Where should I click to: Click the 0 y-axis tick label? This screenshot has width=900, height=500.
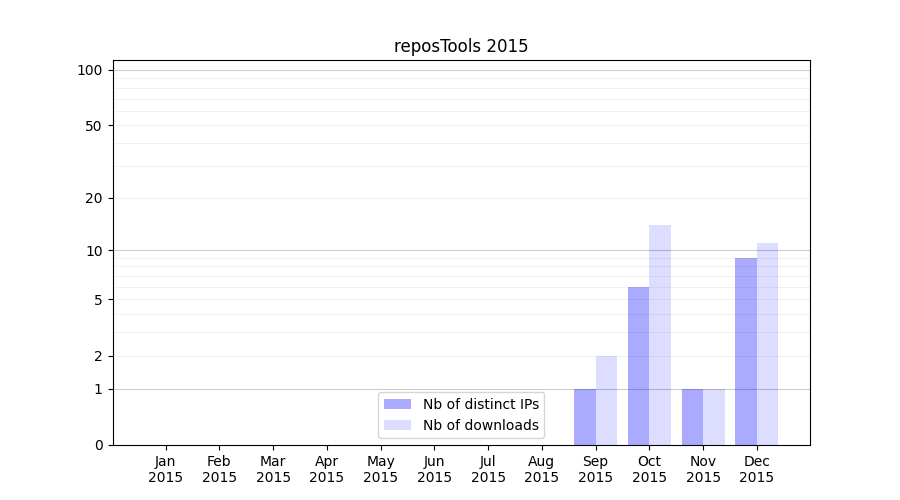(98, 445)
